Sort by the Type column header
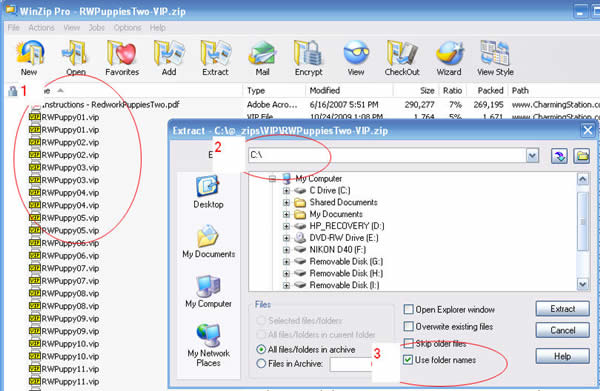 click(x=274, y=91)
